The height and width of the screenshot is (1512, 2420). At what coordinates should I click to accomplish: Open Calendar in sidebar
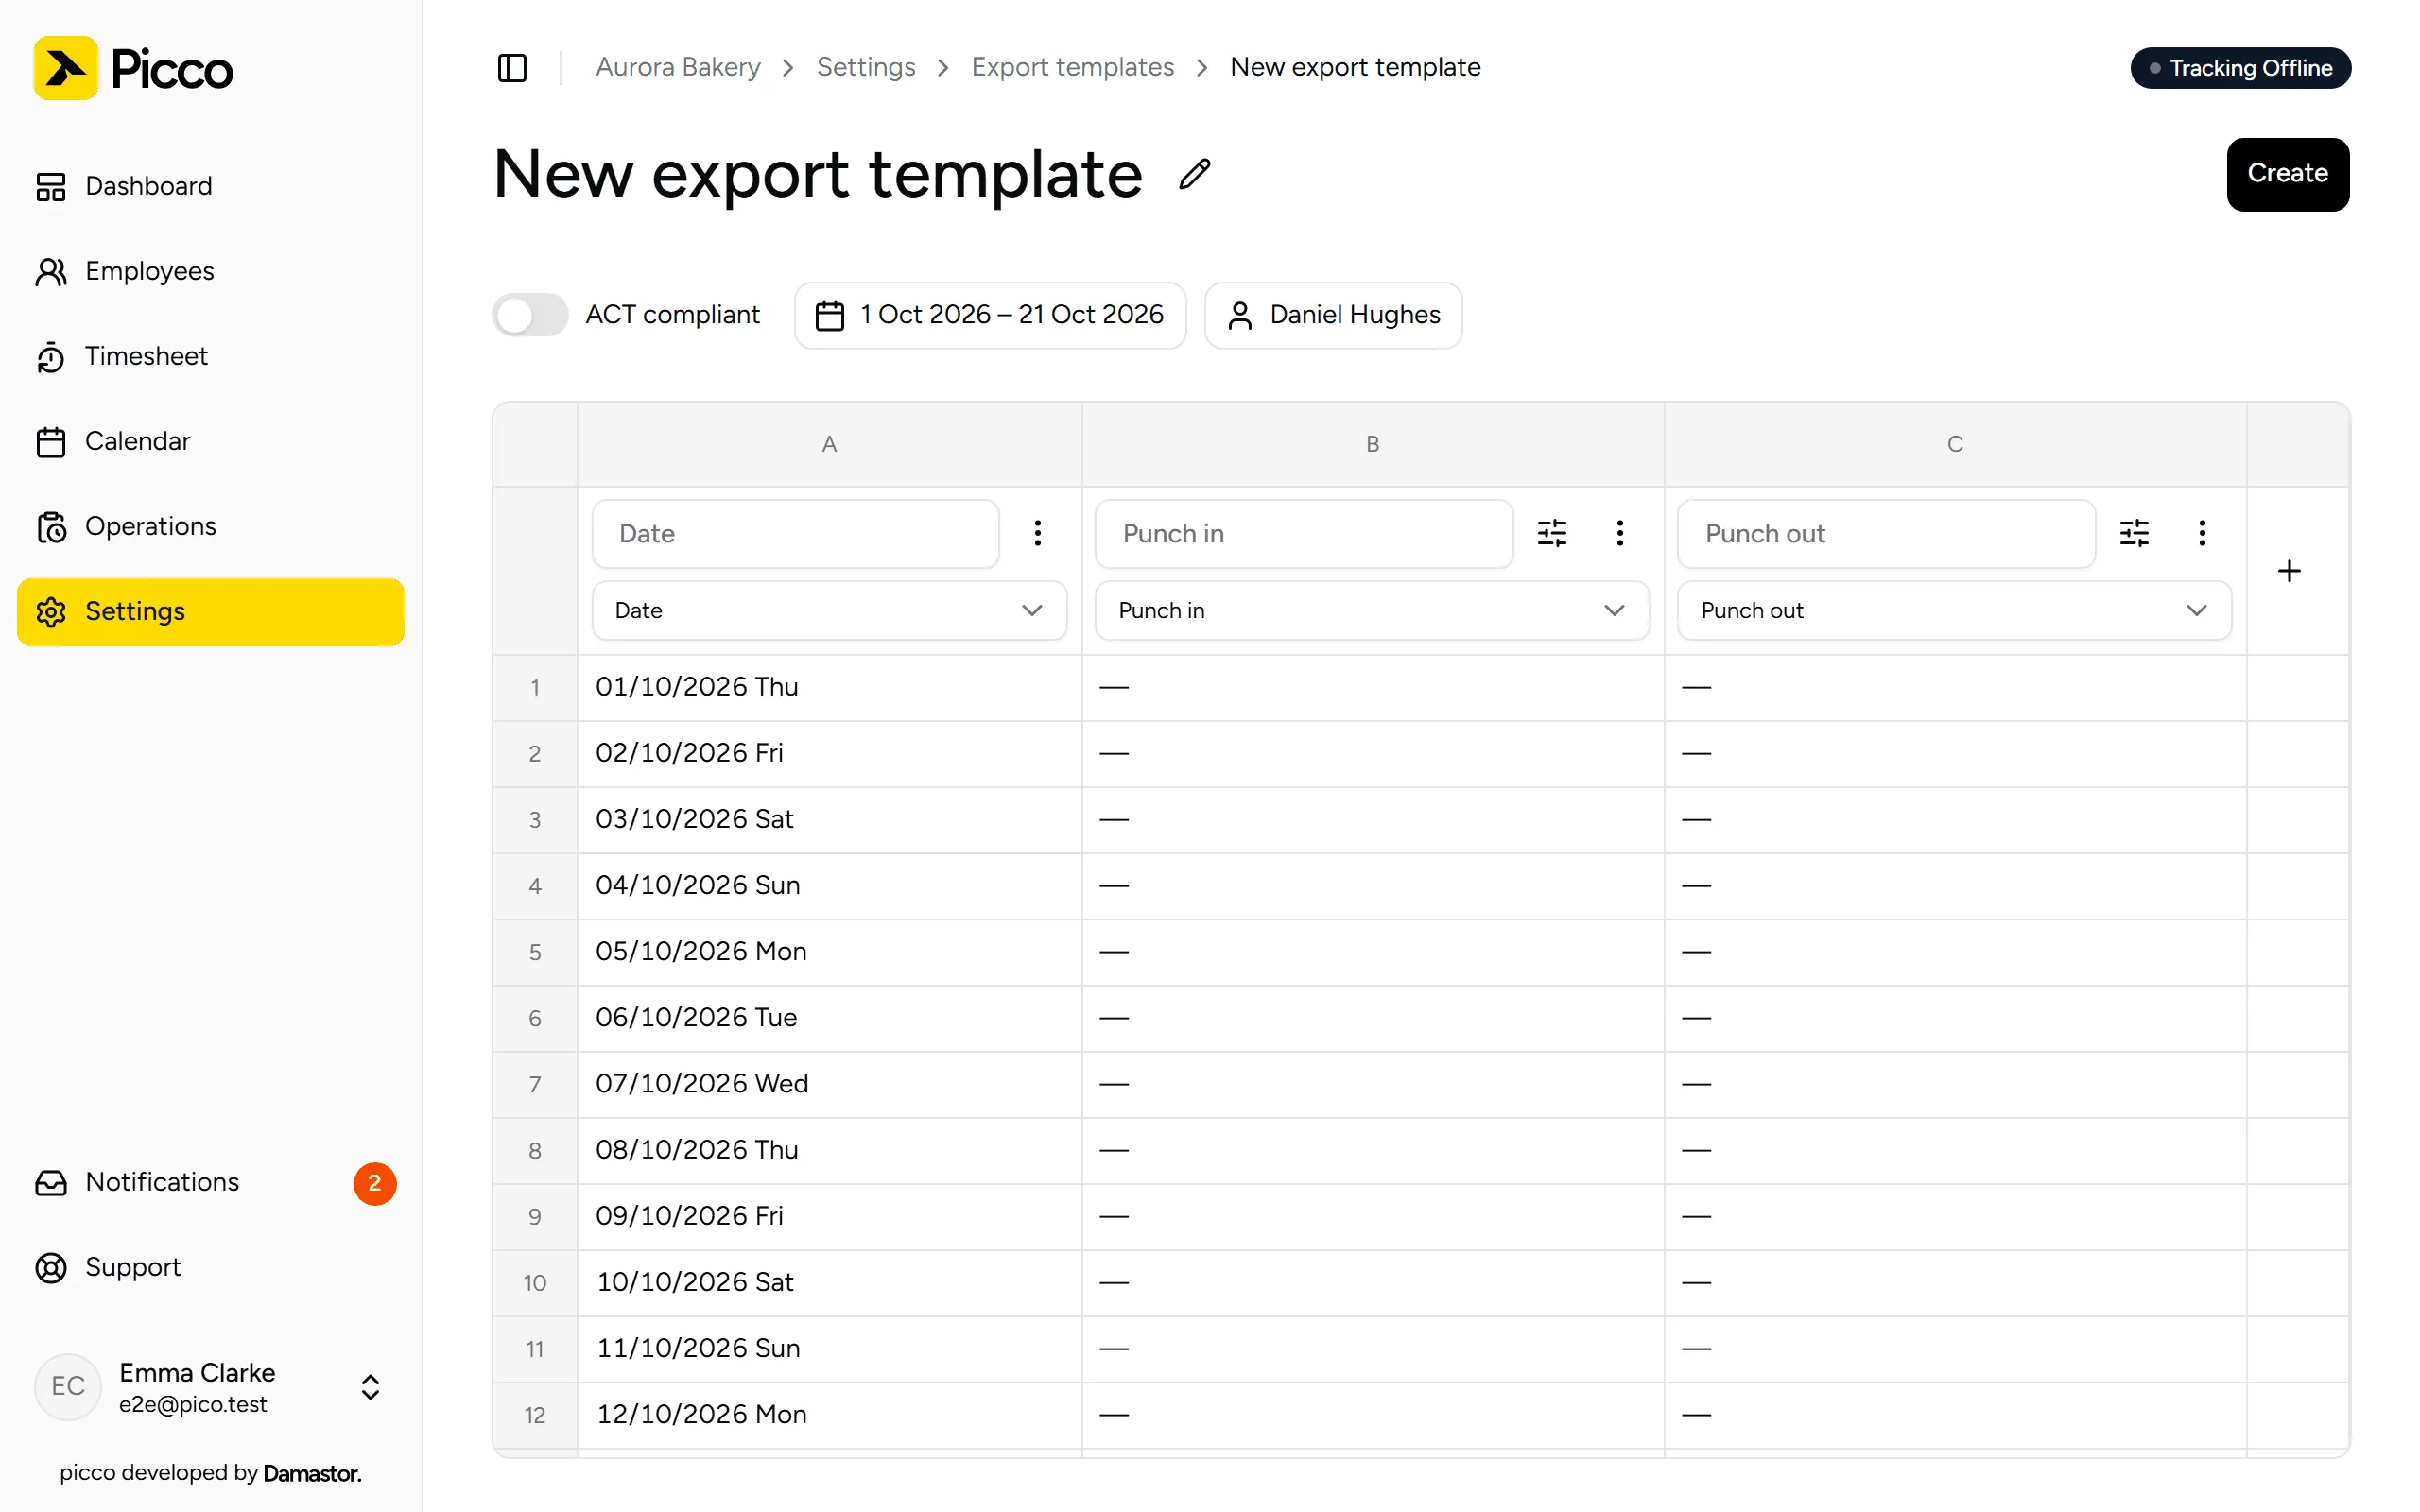210,441
